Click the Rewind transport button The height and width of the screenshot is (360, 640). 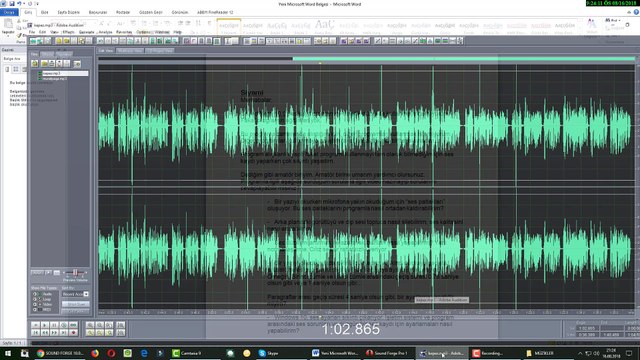tap(45, 333)
